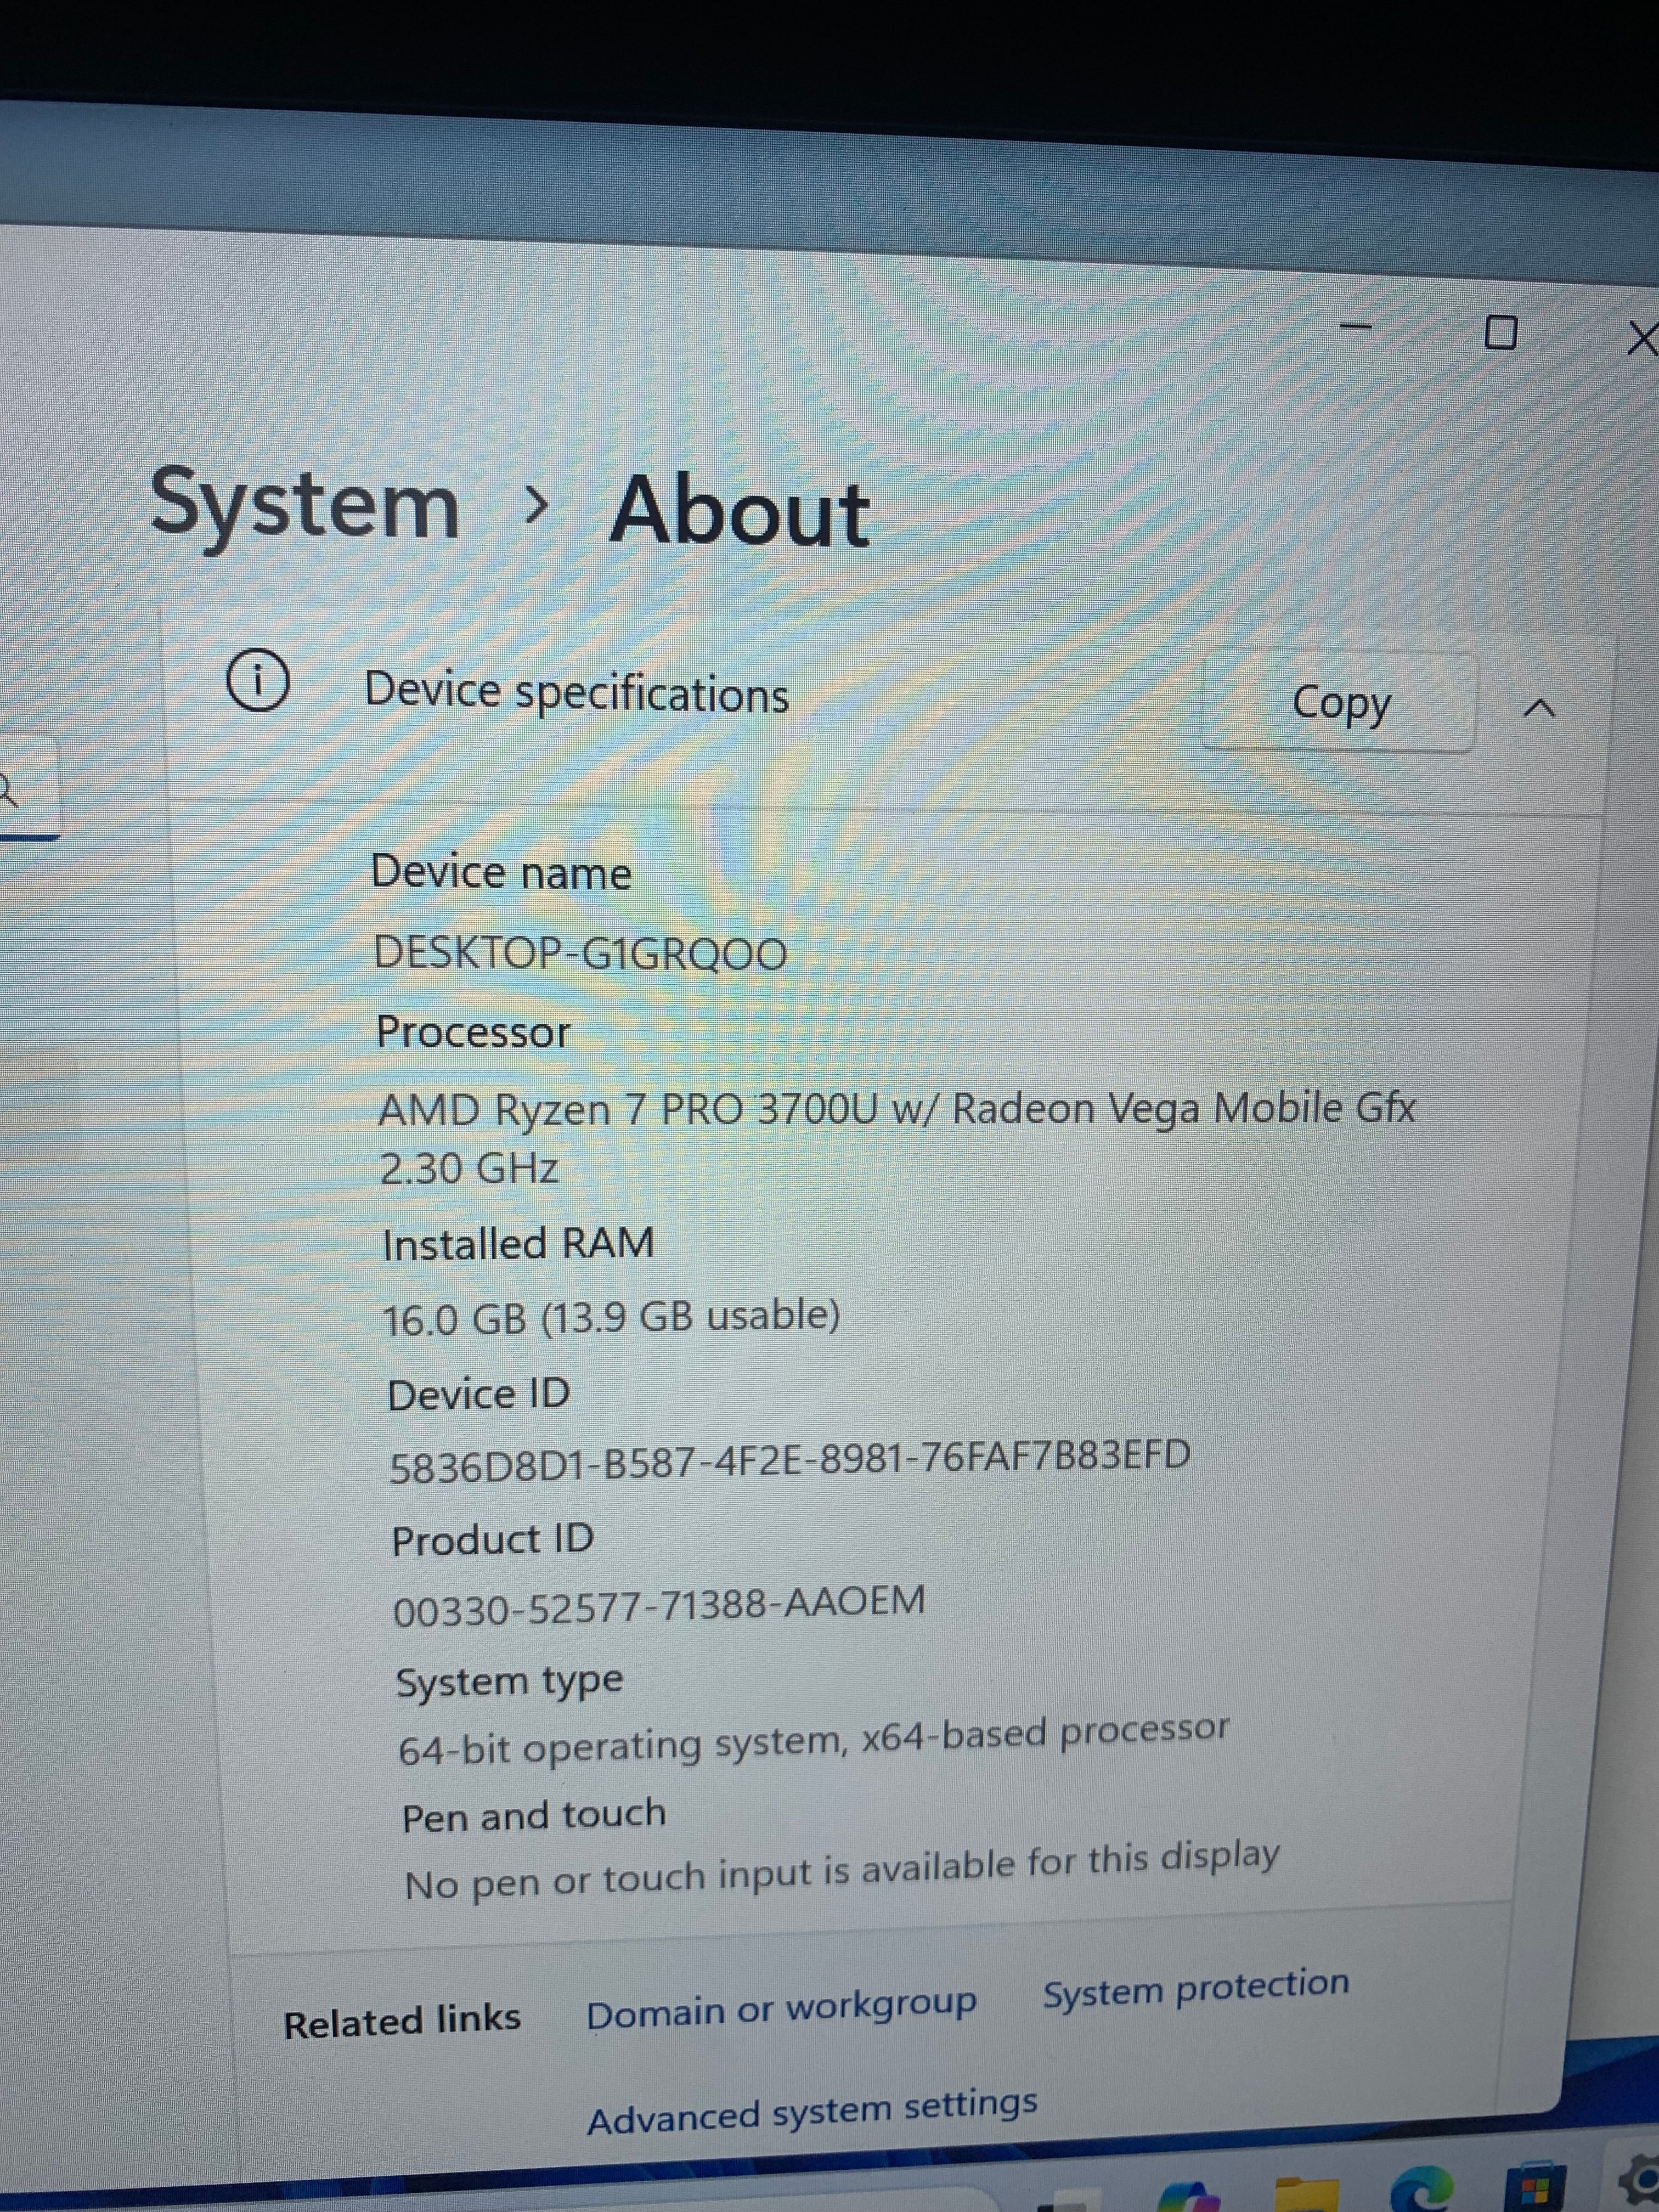Click the Pen and touch label
The image size is (1659, 2212).
coord(534,1815)
